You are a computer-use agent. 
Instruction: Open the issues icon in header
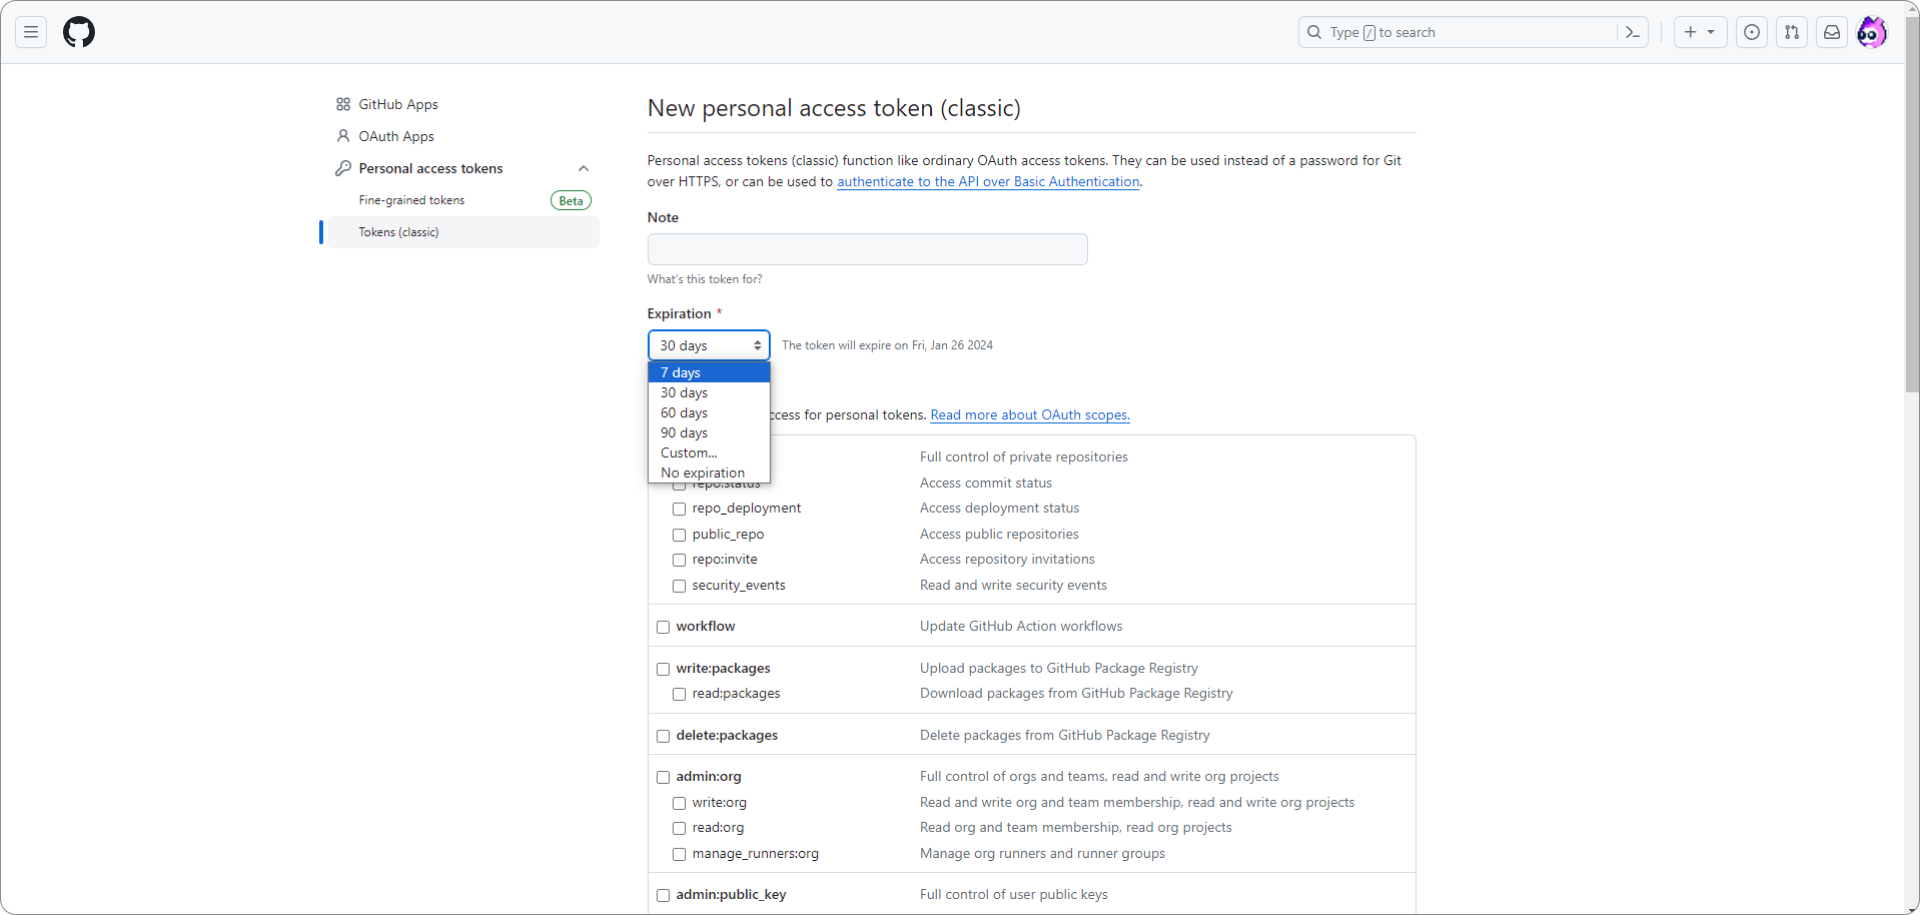click(1752, 32)
